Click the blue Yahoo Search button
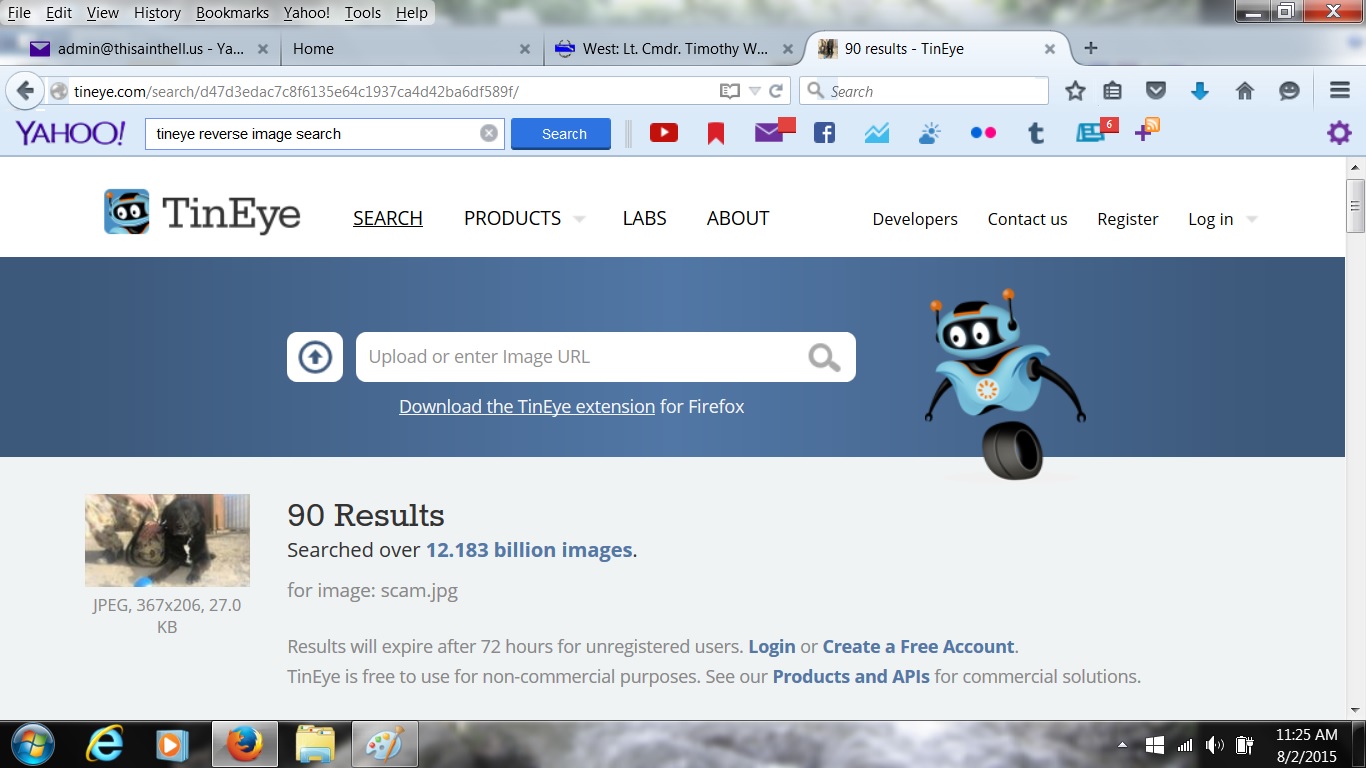The height and width of the screenshot is (768, 1366). tap(561, 134)
